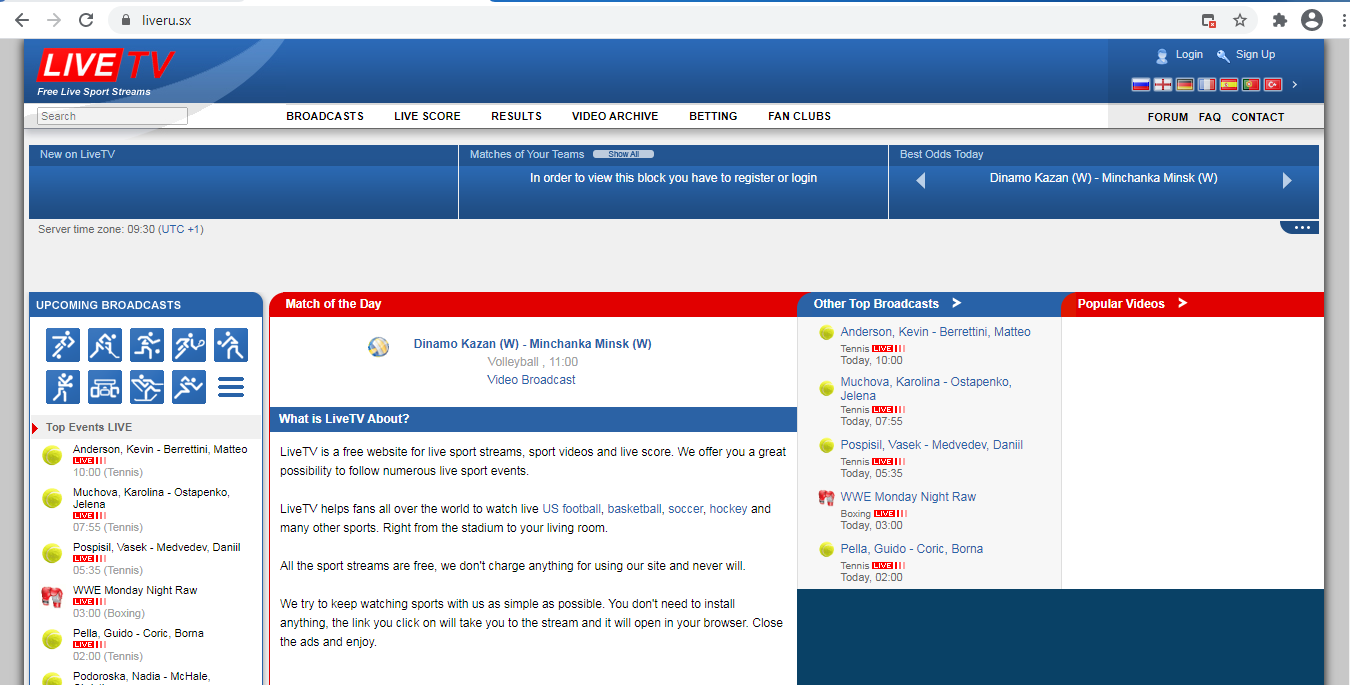Click the reload page button in browser

86,20
